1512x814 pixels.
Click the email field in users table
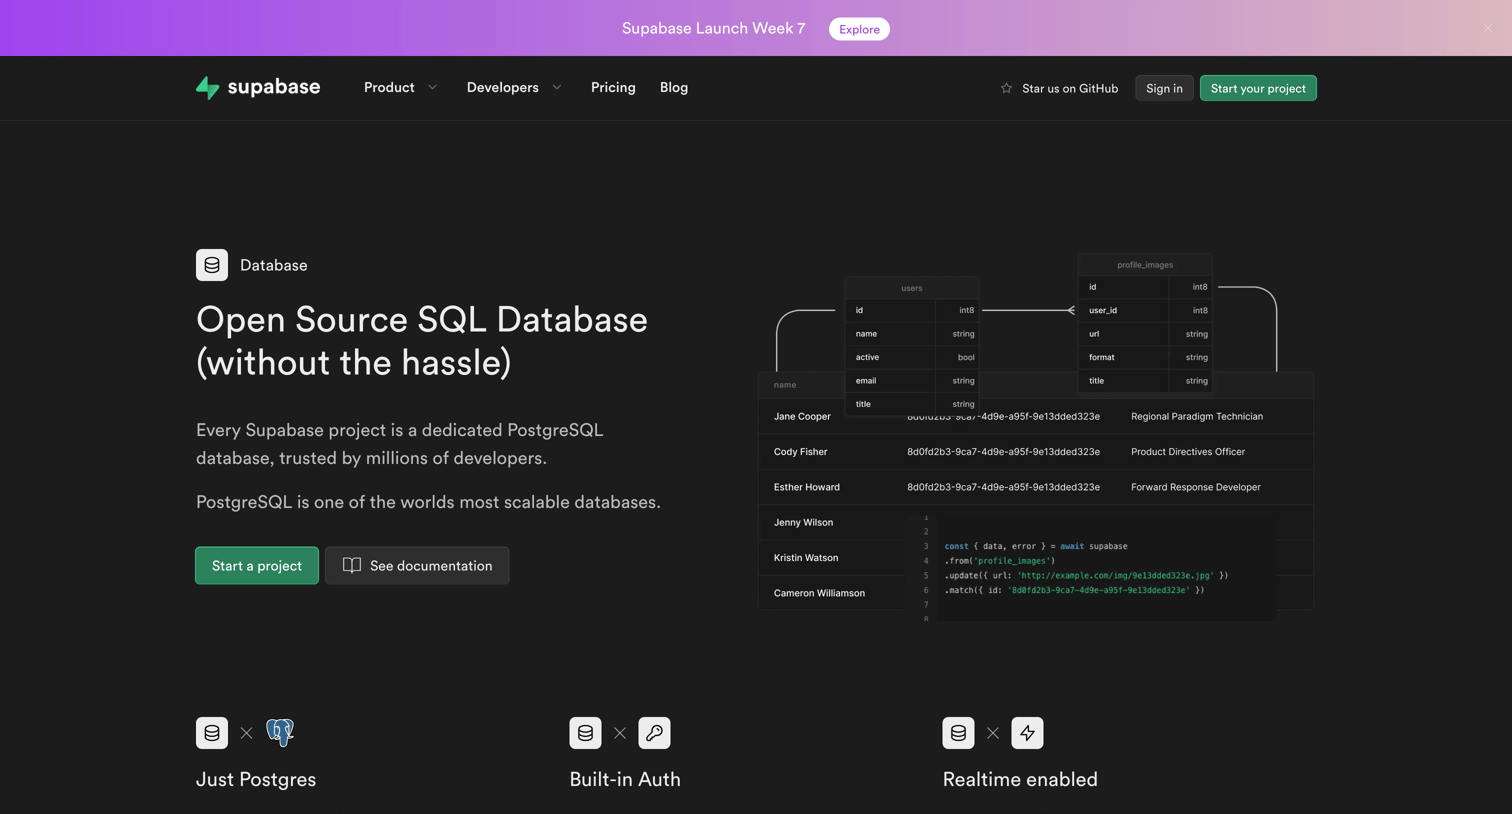pyautogui.click(x=866, y=380)
